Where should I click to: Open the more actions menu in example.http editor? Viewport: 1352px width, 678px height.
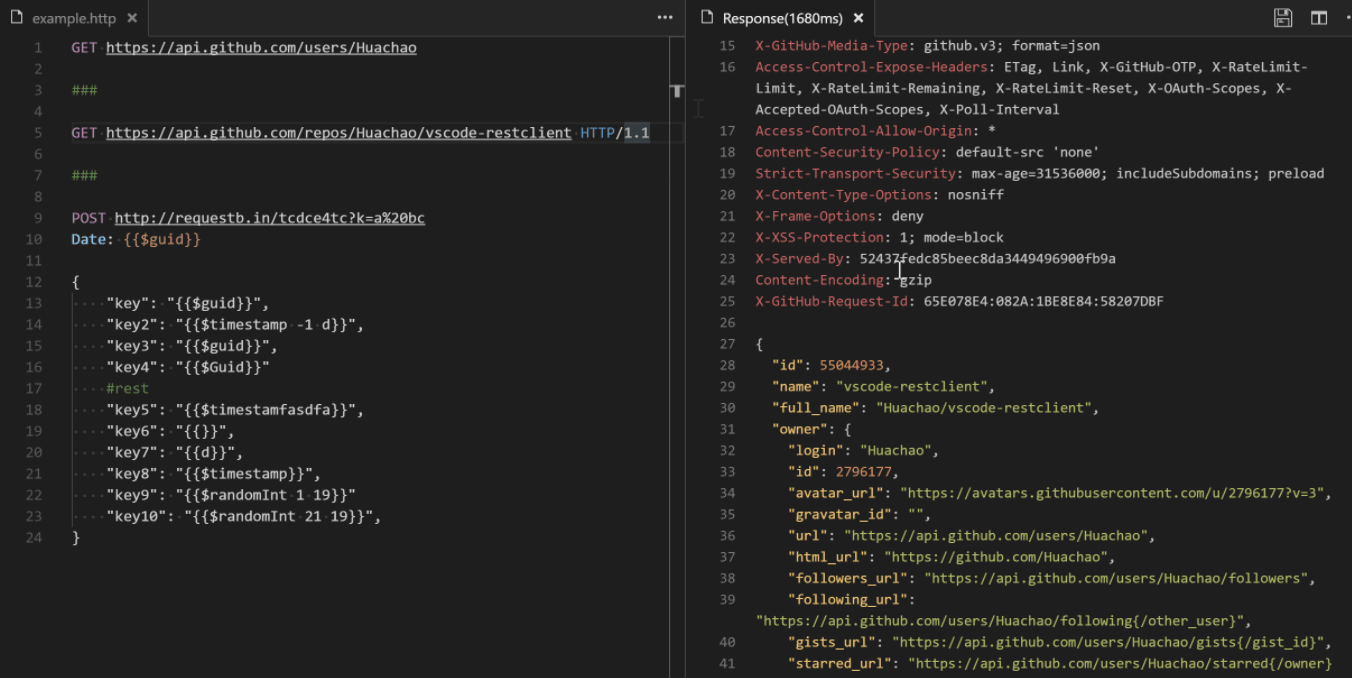click(x=664, y=17)
